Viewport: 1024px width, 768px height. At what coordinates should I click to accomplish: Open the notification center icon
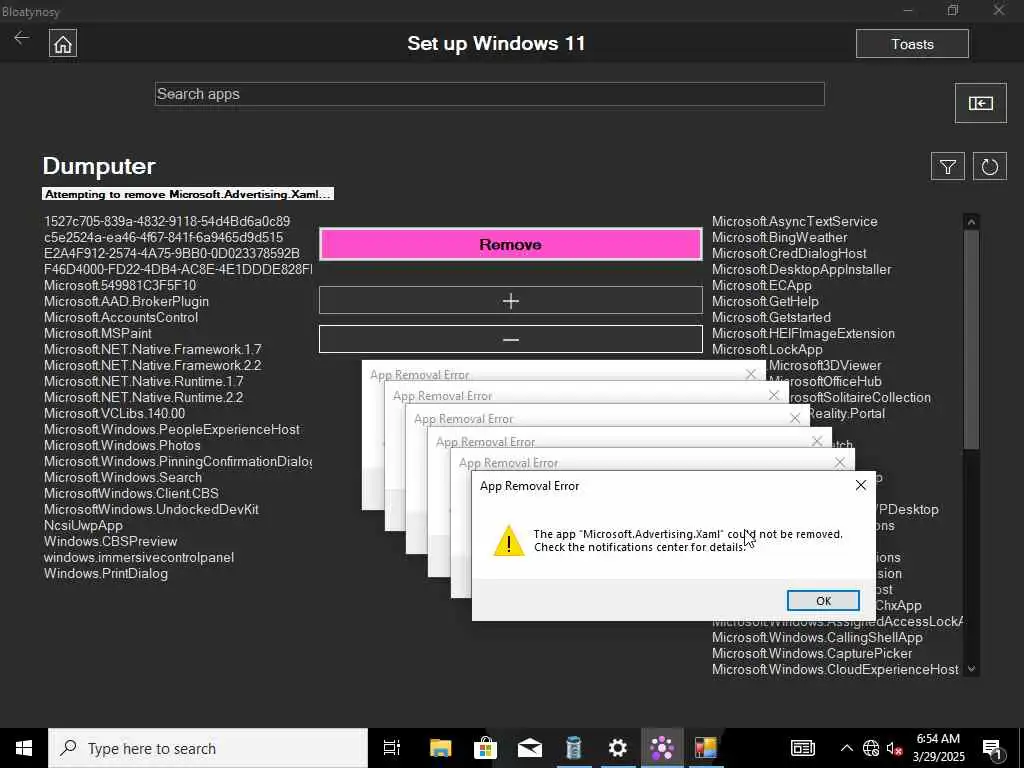(993, 748)
